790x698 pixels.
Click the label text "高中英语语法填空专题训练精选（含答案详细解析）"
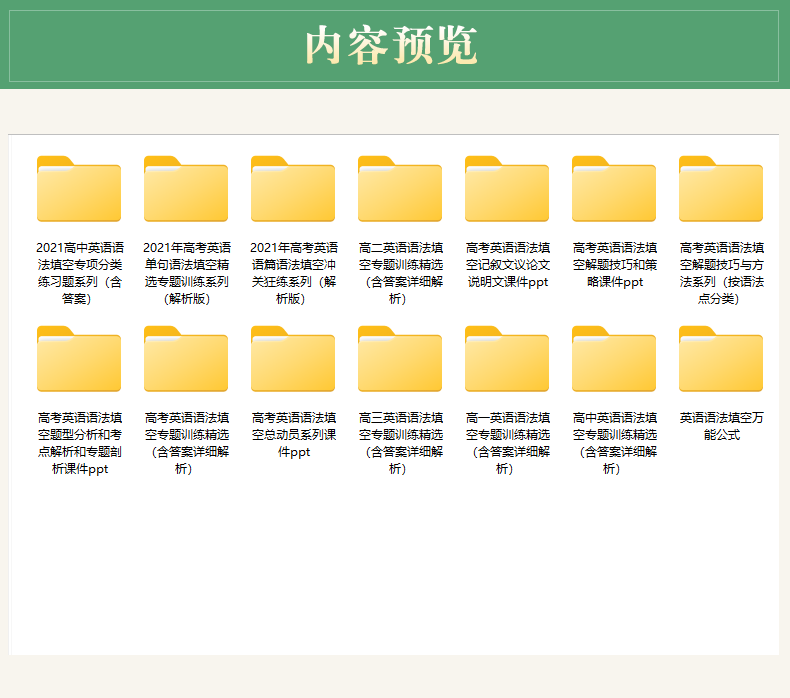pyautogui.click(x=615, y=443)
